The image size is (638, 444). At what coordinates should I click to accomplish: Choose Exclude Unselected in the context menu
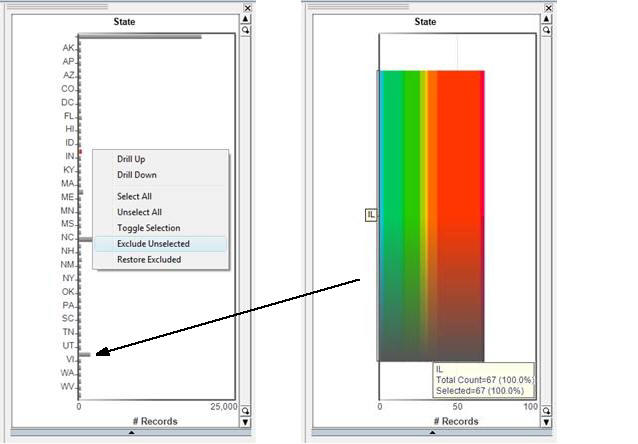[160, 244]
